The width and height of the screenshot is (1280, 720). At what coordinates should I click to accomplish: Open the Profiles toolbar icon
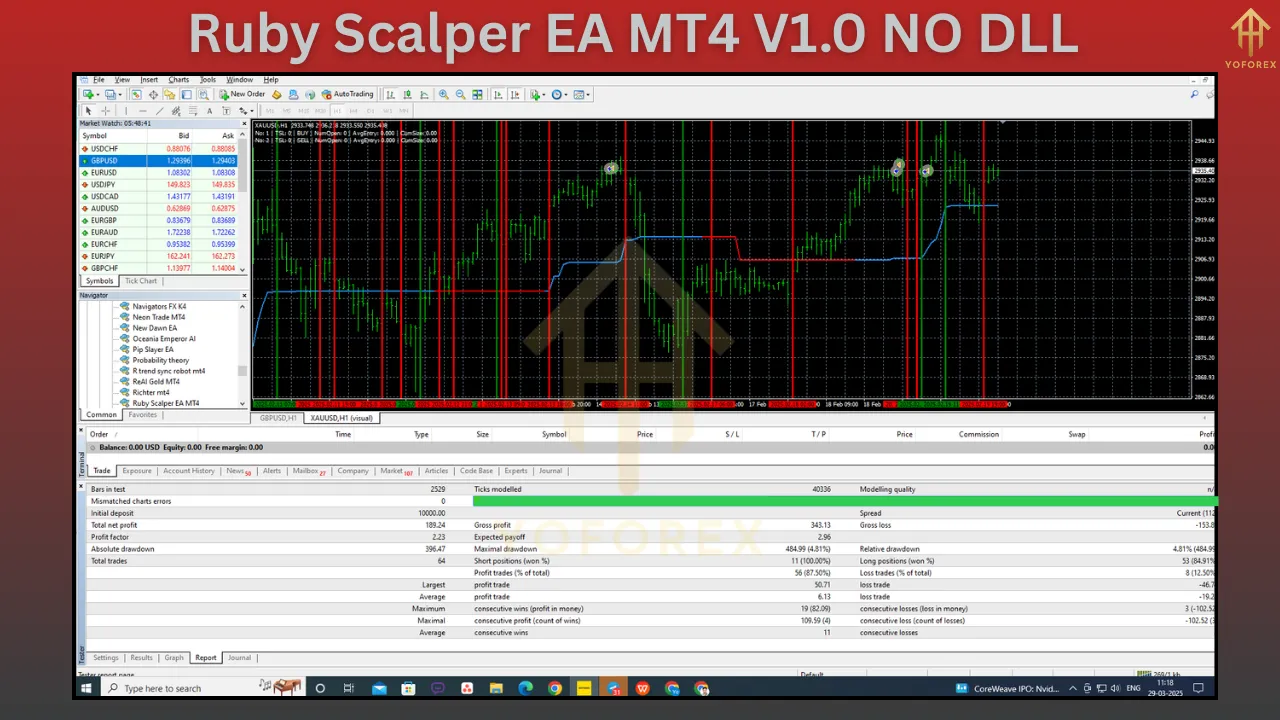(110, 94)
